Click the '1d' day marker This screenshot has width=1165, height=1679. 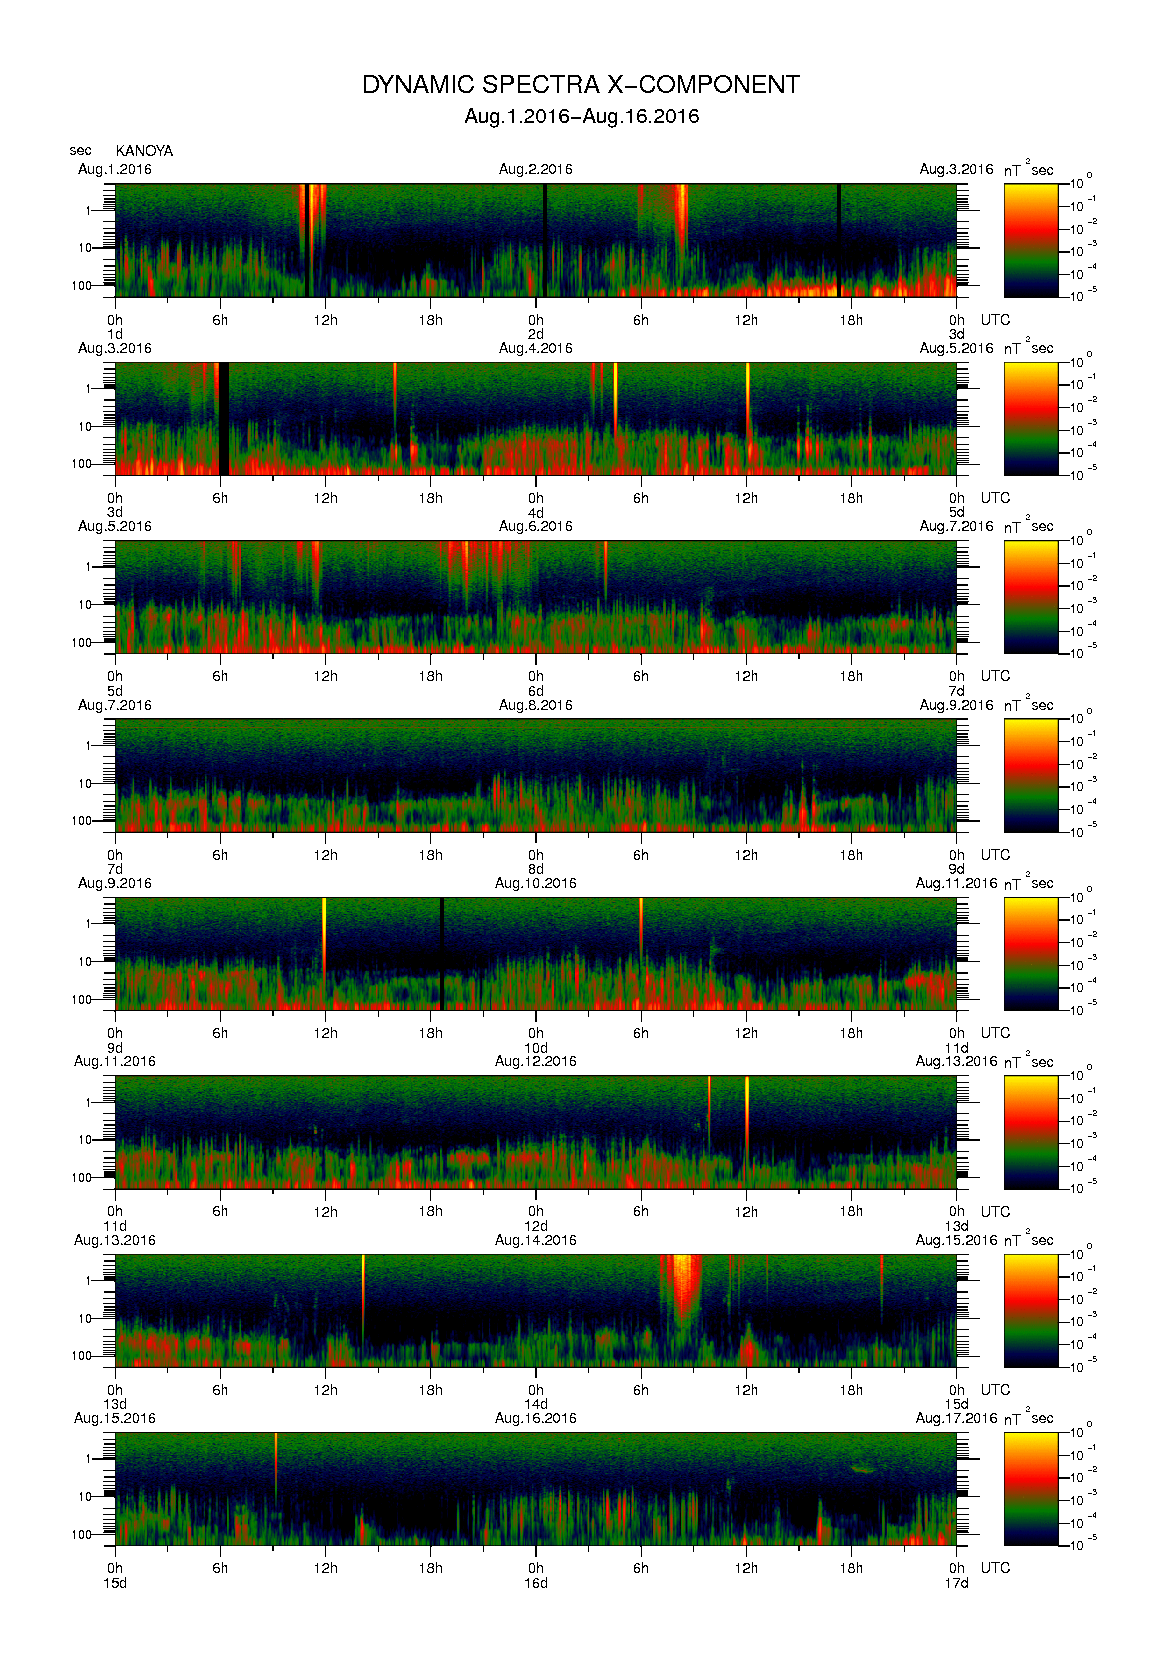pyautogui.click(x=115, y=334)
